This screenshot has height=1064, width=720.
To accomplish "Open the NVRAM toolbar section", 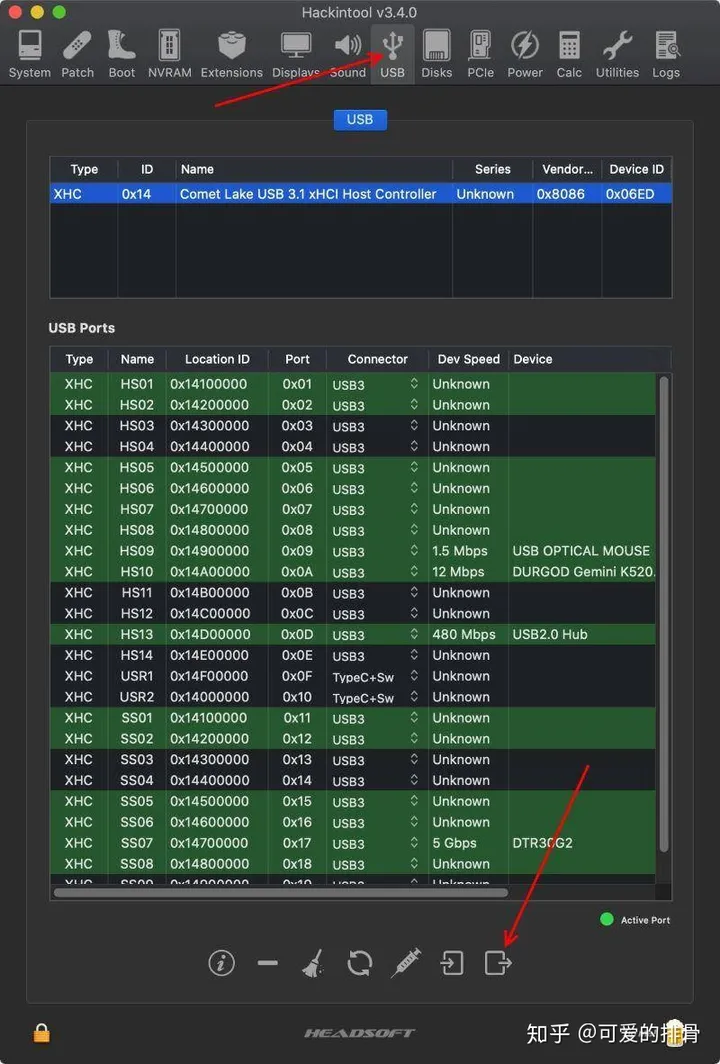I will [x=169, y=55].
